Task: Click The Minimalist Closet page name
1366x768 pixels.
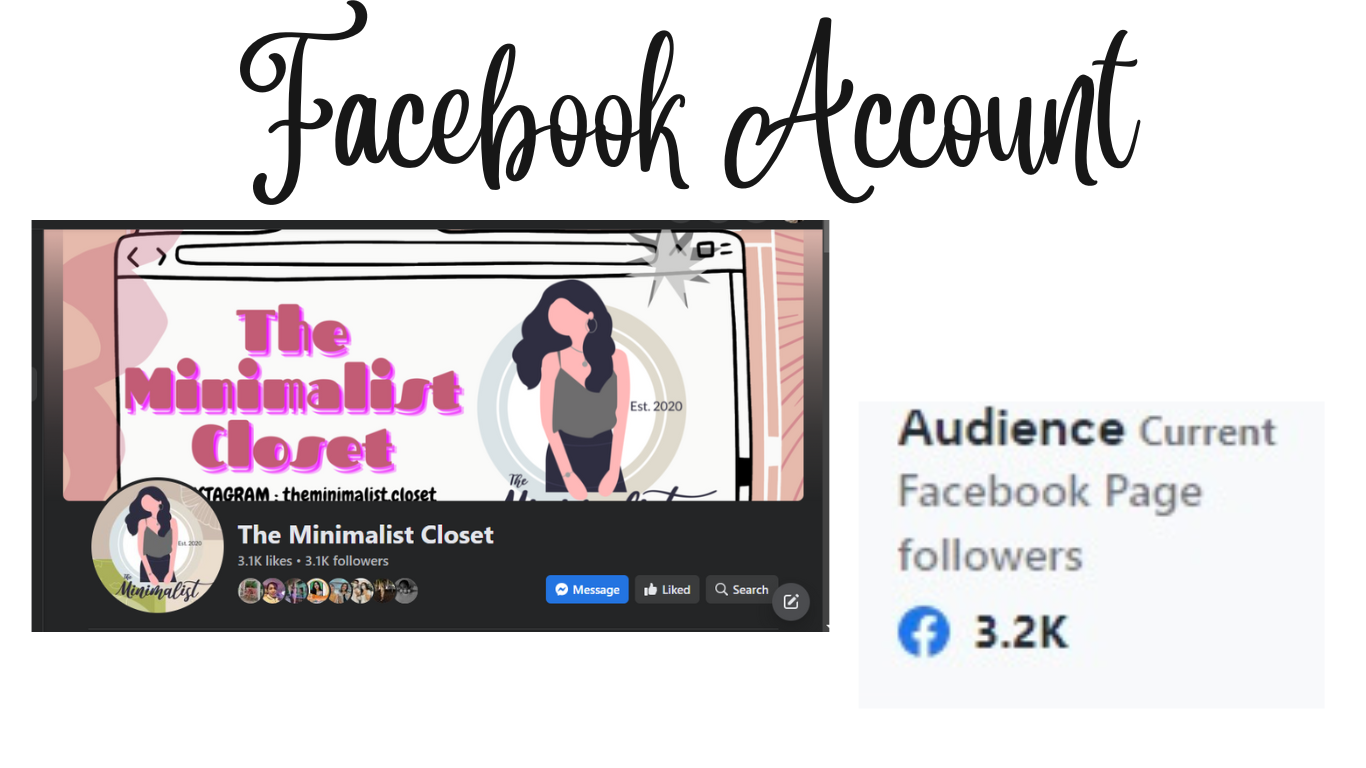Action: [x=366, y=534]
